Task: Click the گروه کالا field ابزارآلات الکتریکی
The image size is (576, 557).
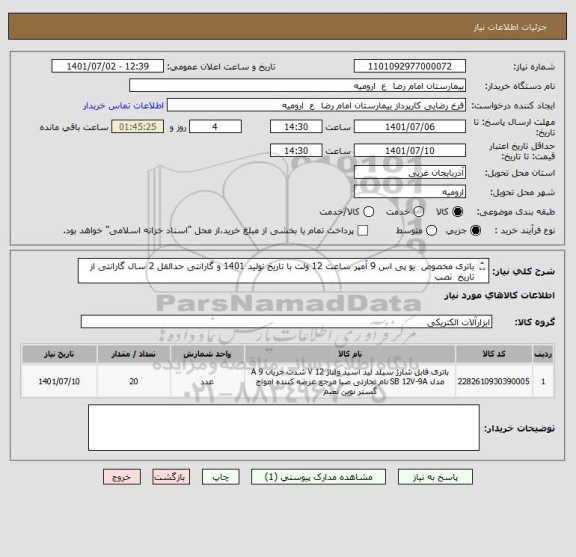Action: 286,322
